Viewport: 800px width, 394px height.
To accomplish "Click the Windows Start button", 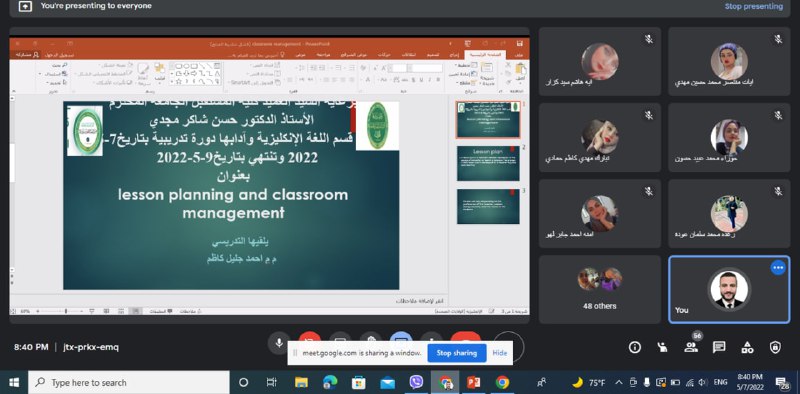I will [14, 382].
